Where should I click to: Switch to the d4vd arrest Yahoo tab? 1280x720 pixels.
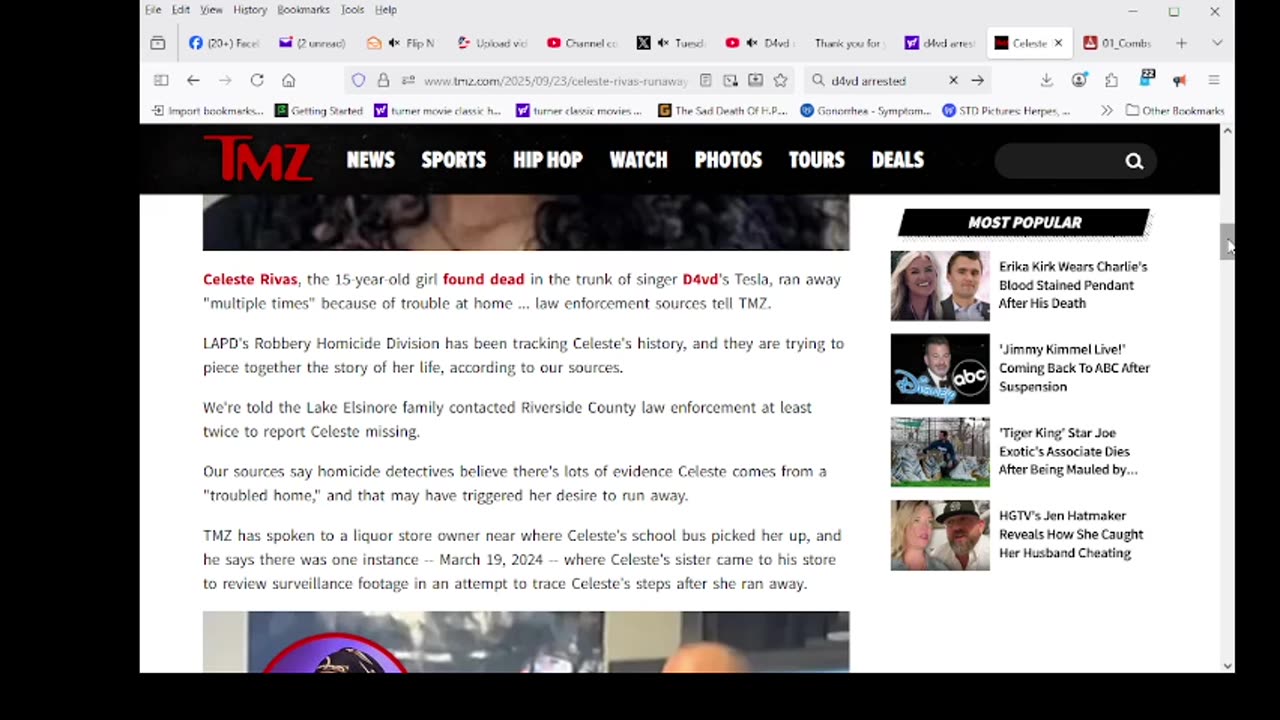click(939, 43)
